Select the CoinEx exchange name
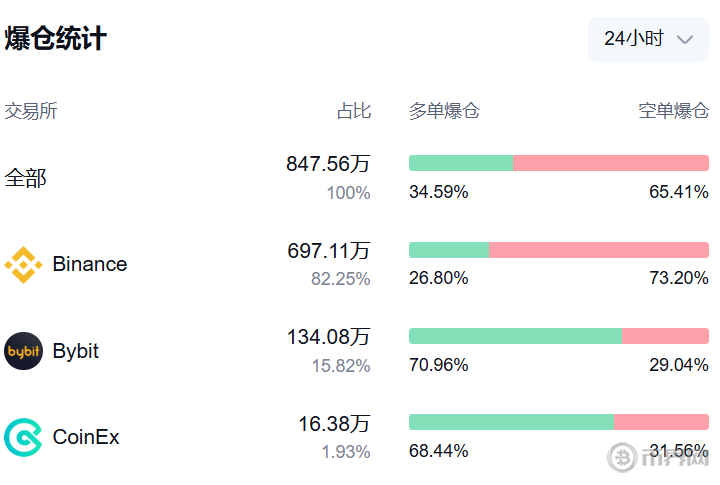 pos(86,437)
